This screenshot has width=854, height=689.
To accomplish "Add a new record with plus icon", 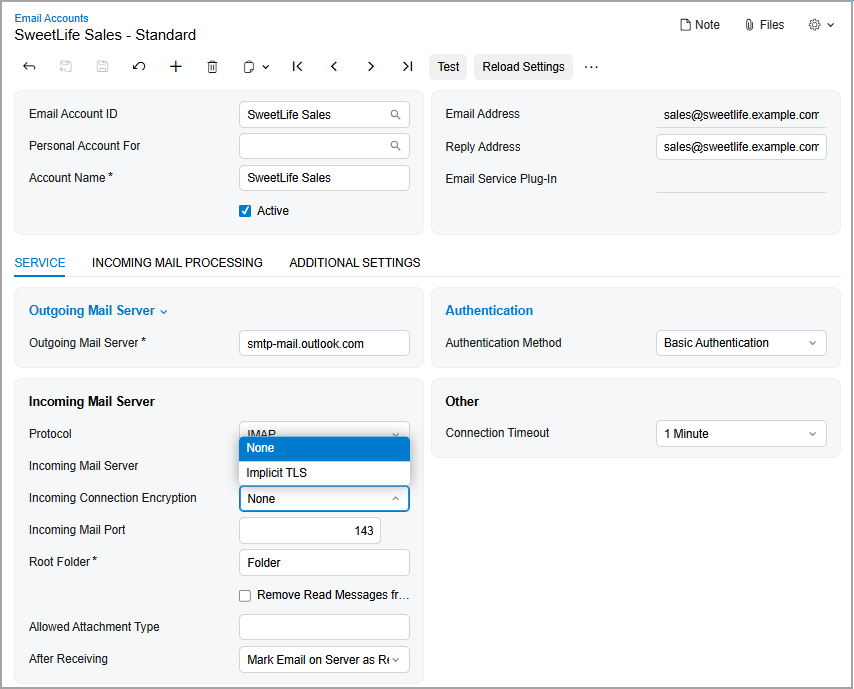I will click(x=176, y=67).
